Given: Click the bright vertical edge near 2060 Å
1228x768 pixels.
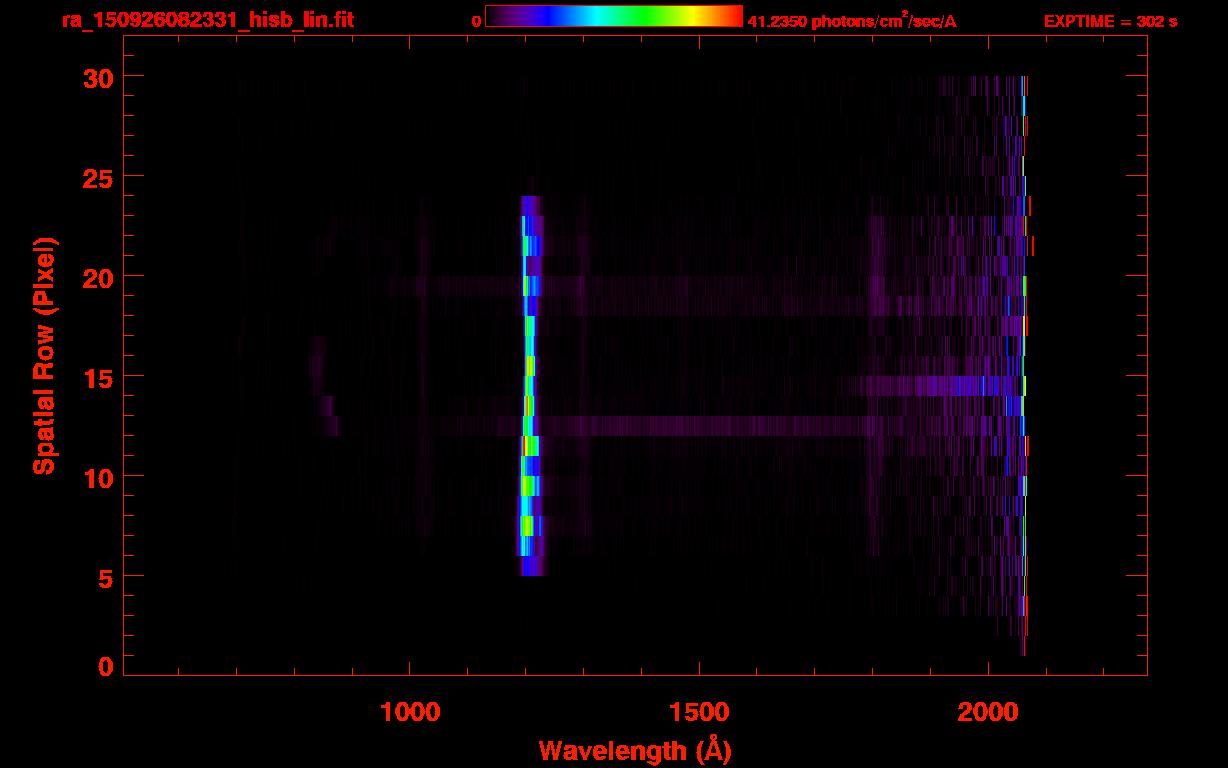Looking at the screenshot, I should click(1024, 365).
